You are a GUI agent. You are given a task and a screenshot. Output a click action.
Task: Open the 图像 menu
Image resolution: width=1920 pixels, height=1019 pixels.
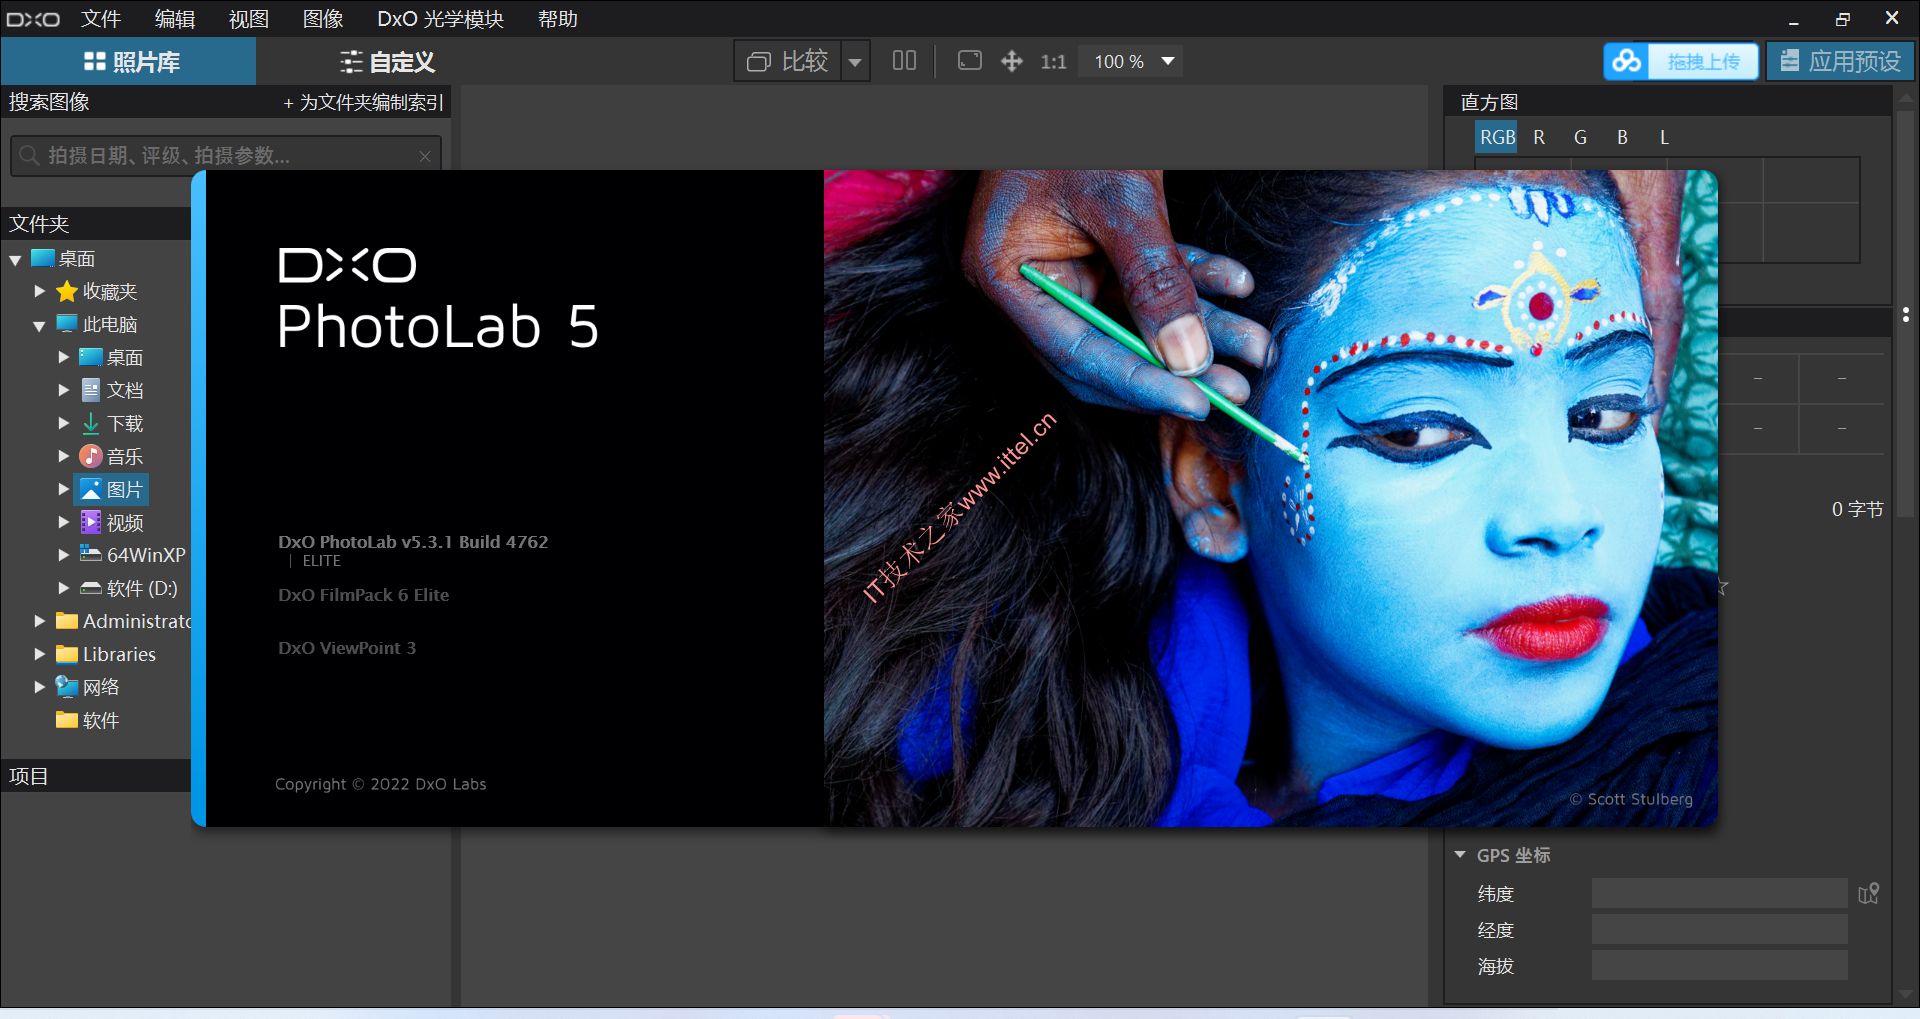[x=323, y=19]
